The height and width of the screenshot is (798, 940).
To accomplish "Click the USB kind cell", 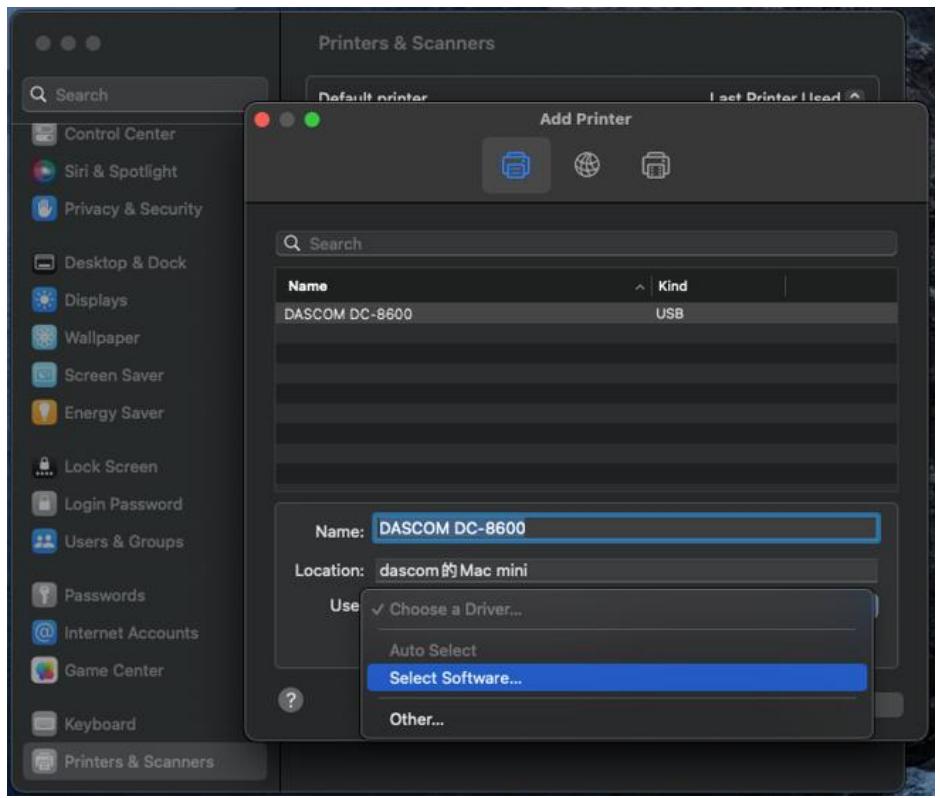I will [x=670, y=314].
